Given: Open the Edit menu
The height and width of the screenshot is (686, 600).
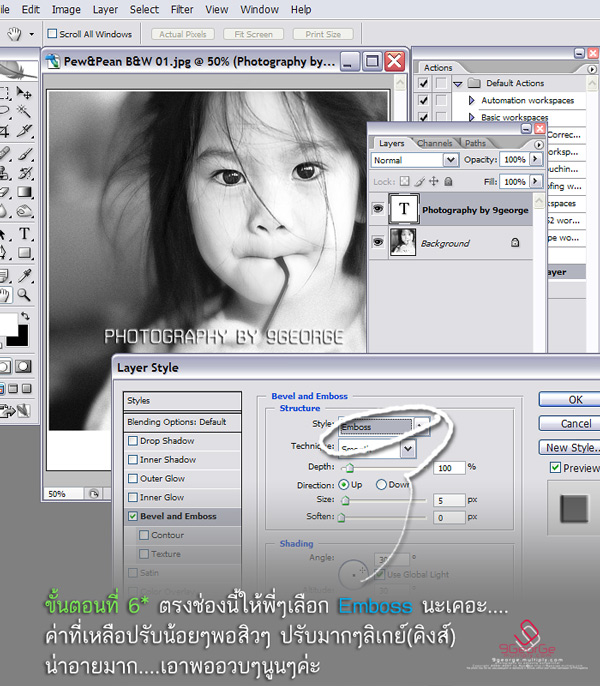Looking at the screenshot, I should coord(31,9).
